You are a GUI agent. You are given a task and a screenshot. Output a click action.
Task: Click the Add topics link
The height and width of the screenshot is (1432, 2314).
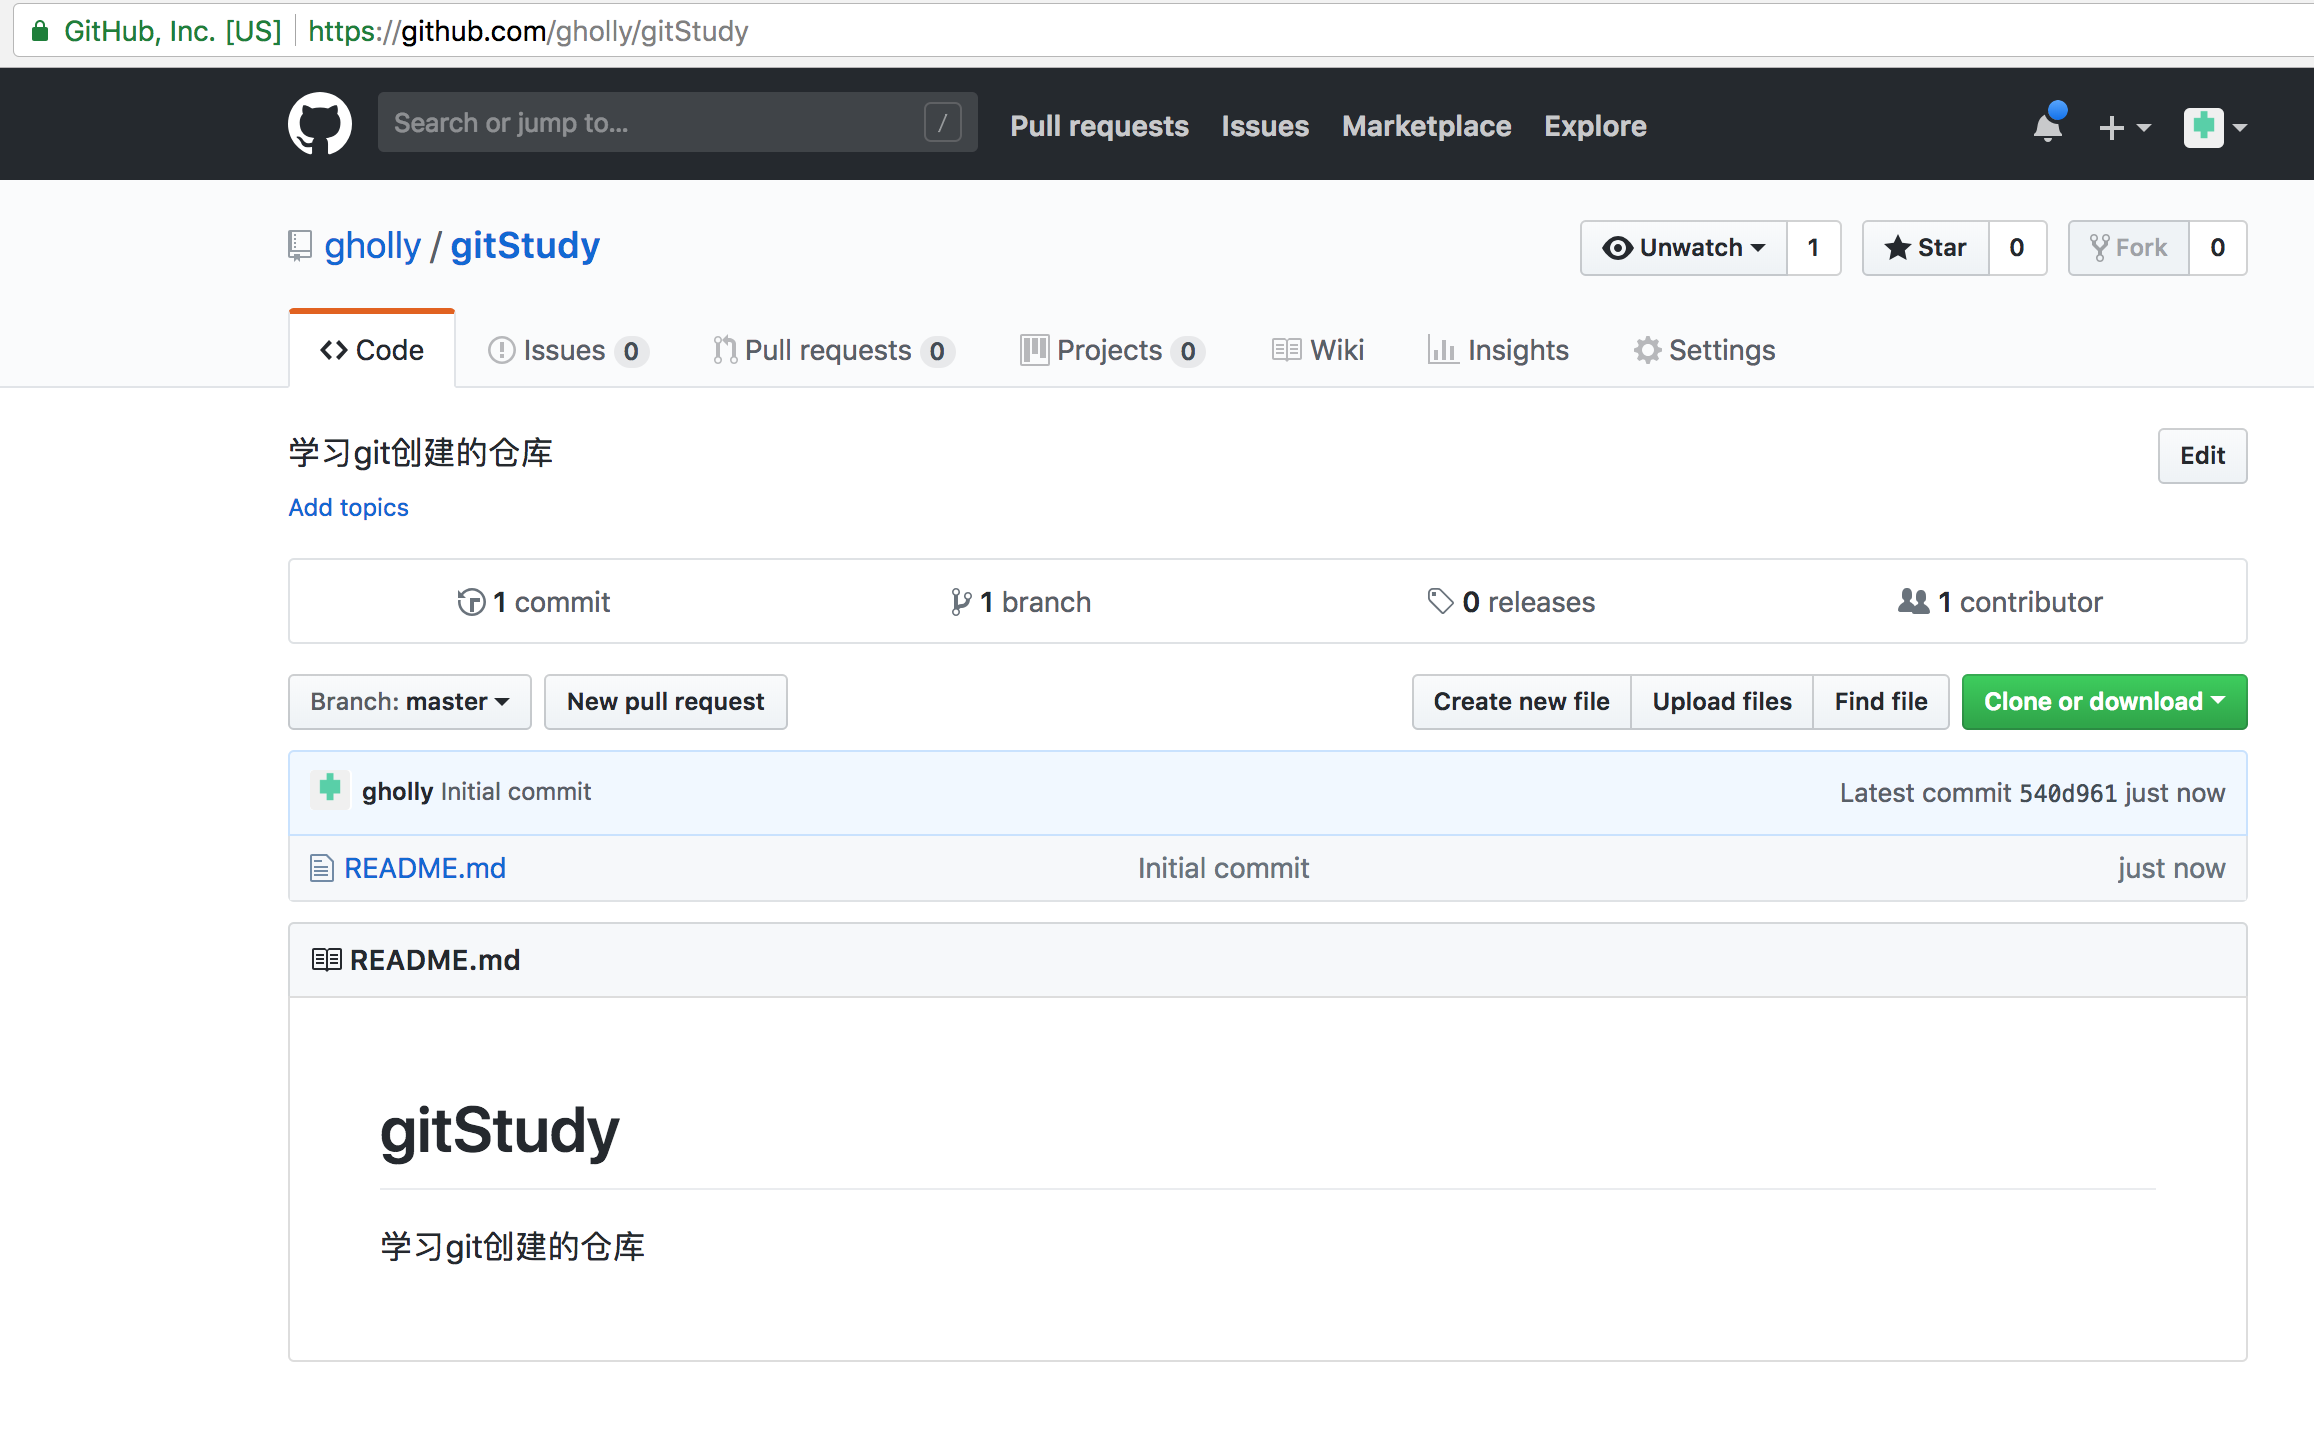(348, 507)
